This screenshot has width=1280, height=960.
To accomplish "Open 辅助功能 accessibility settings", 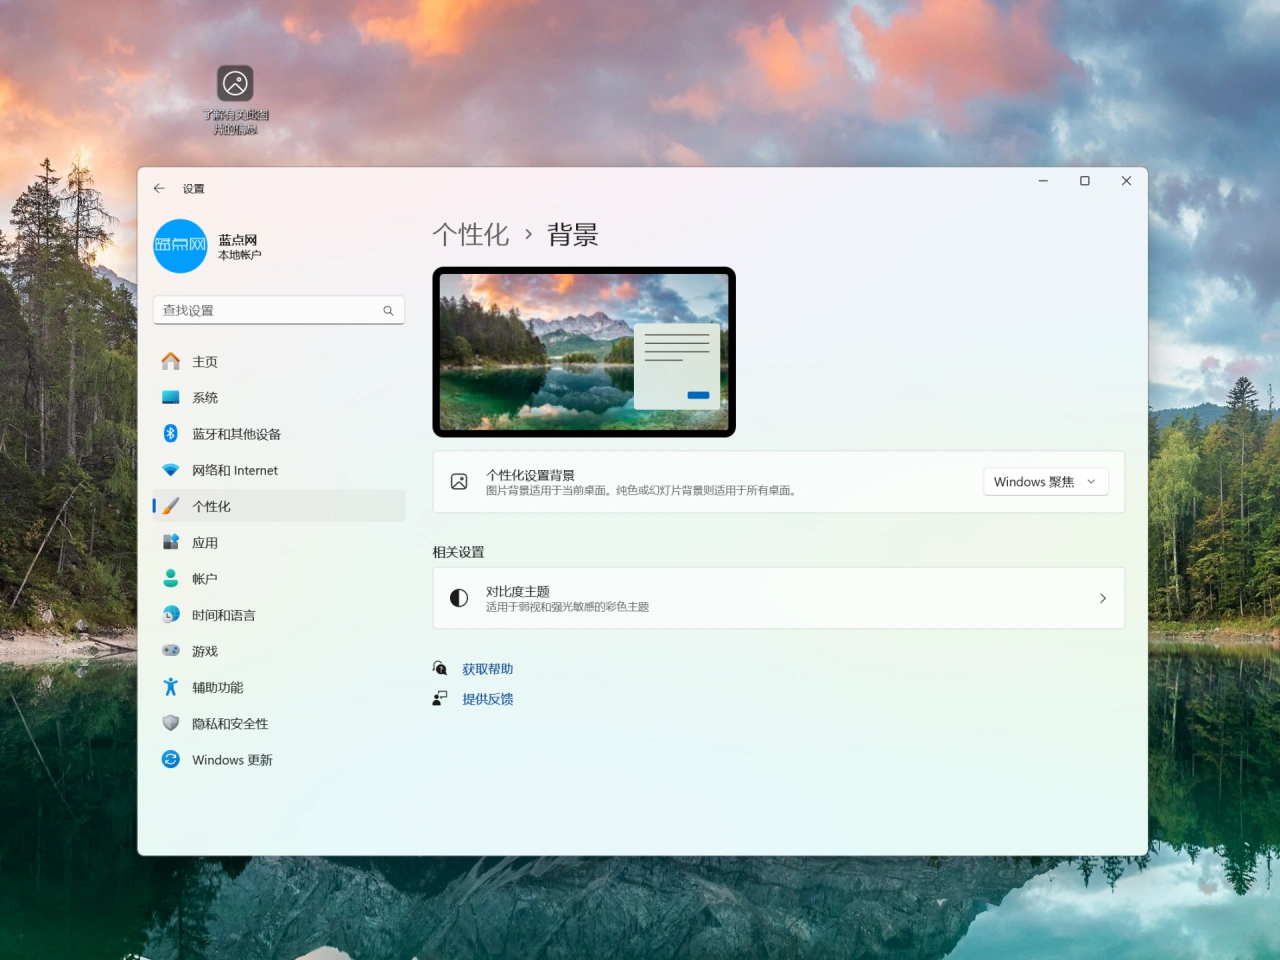I will [x=217, y=687].
